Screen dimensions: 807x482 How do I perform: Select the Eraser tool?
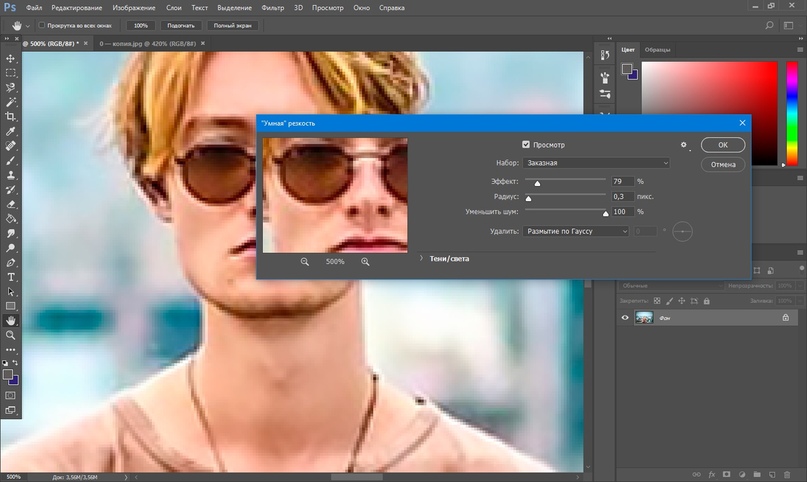click(x=10, y=204)
